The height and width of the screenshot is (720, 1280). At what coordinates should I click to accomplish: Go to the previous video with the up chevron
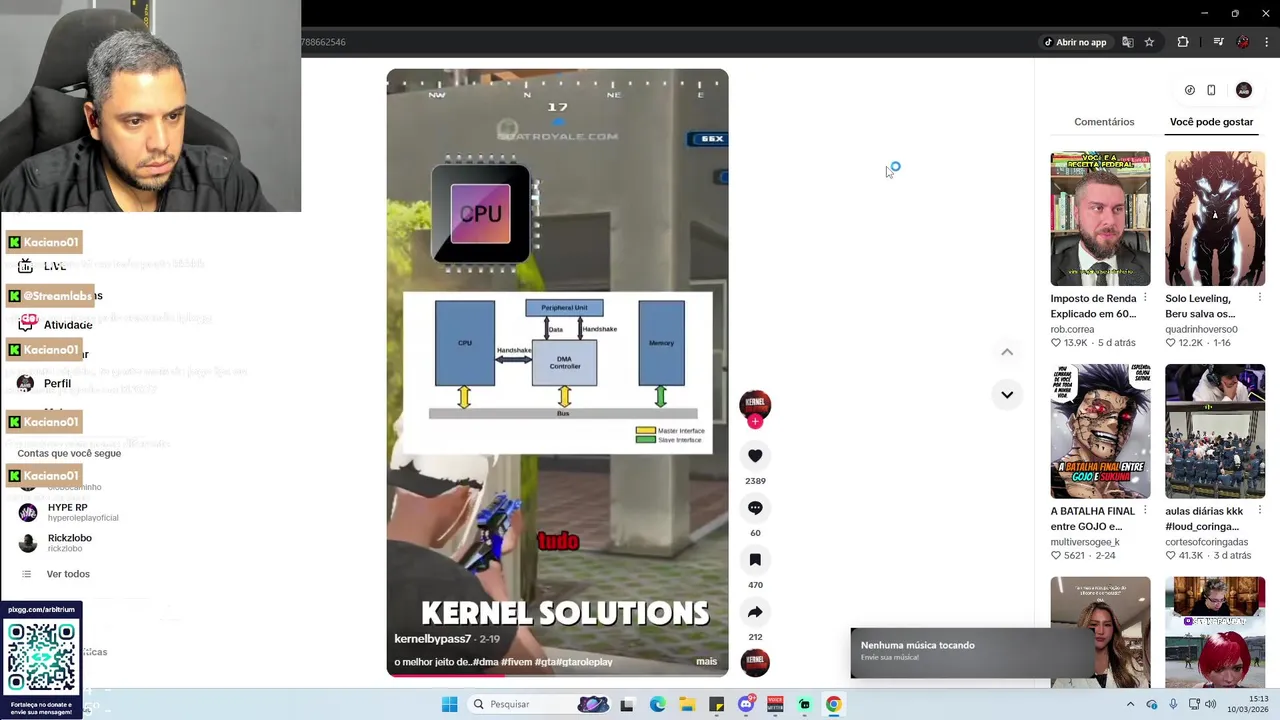tap(1007, 352)
